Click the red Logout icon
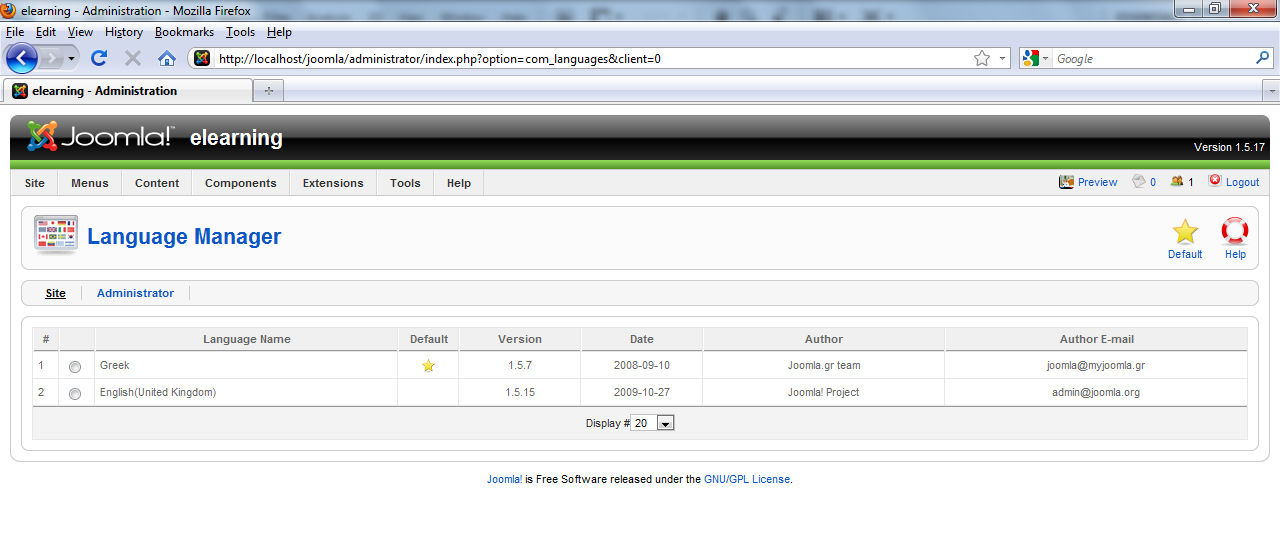1280x538 pixels. [x=1215, y=181]
